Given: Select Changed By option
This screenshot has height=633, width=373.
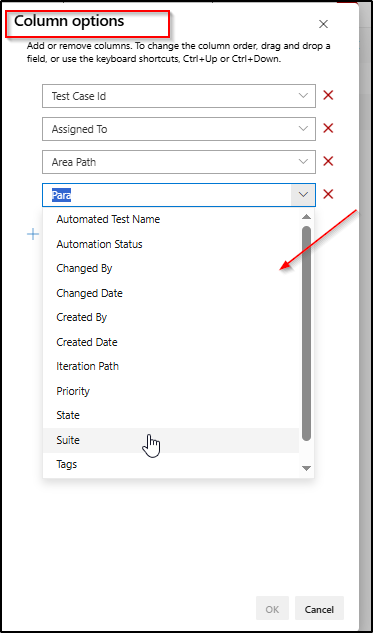Looking at the screenshot, I should (x=171, y=268).
